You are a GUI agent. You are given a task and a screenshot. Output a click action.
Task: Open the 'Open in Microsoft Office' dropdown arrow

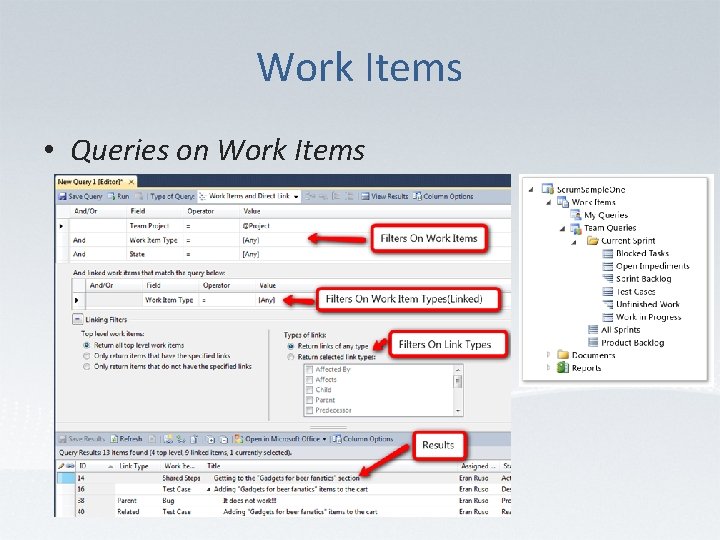tap(325, 439)
